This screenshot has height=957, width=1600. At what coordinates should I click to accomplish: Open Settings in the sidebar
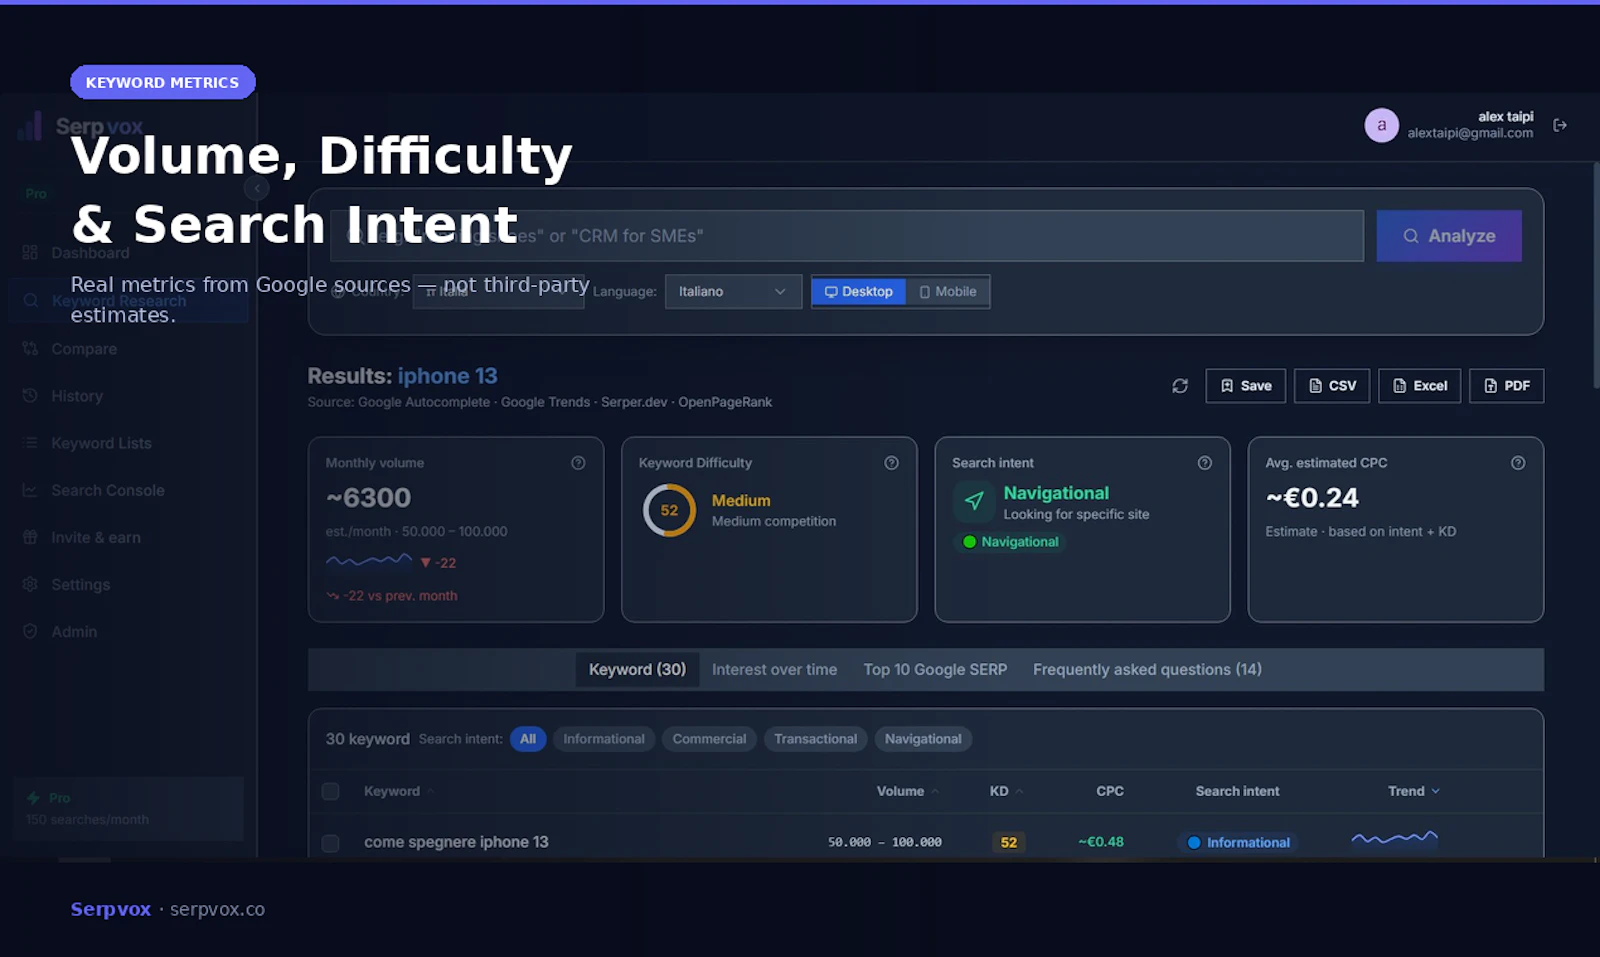pyautogui.click(x=80, y=584)
